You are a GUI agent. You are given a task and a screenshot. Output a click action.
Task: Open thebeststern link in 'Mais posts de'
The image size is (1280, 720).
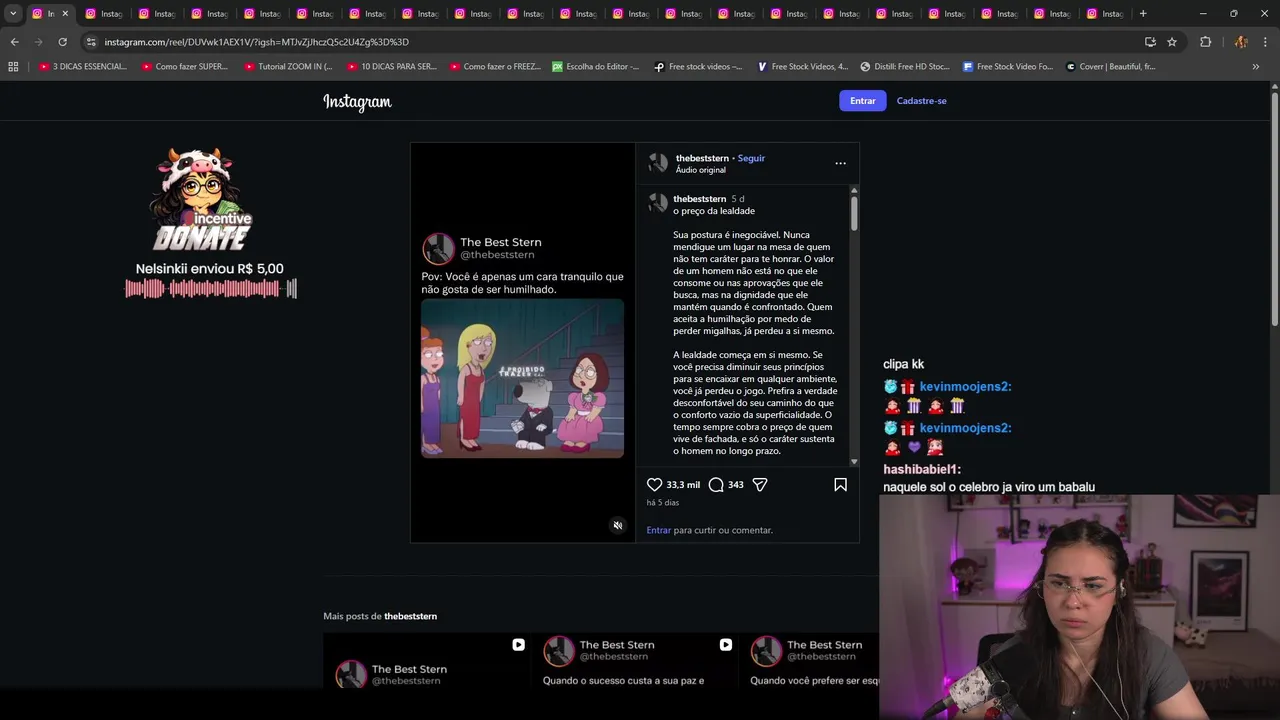click(410, 616)
